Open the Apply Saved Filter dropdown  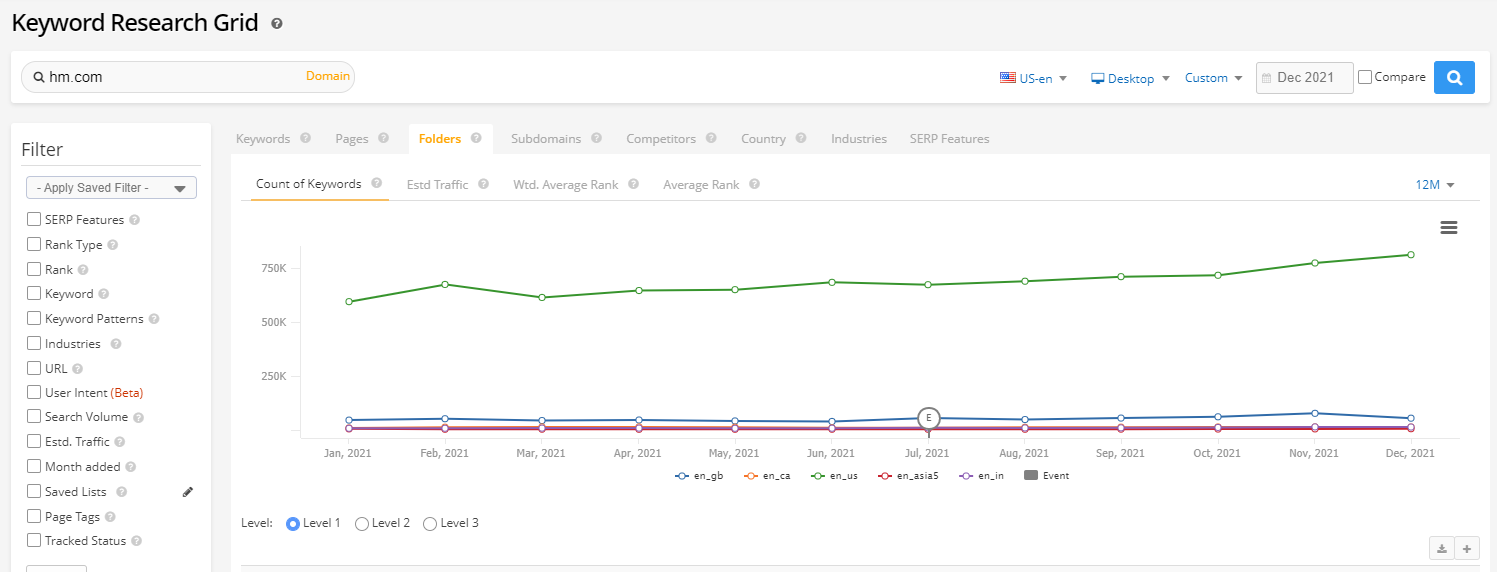click(111, 188)
